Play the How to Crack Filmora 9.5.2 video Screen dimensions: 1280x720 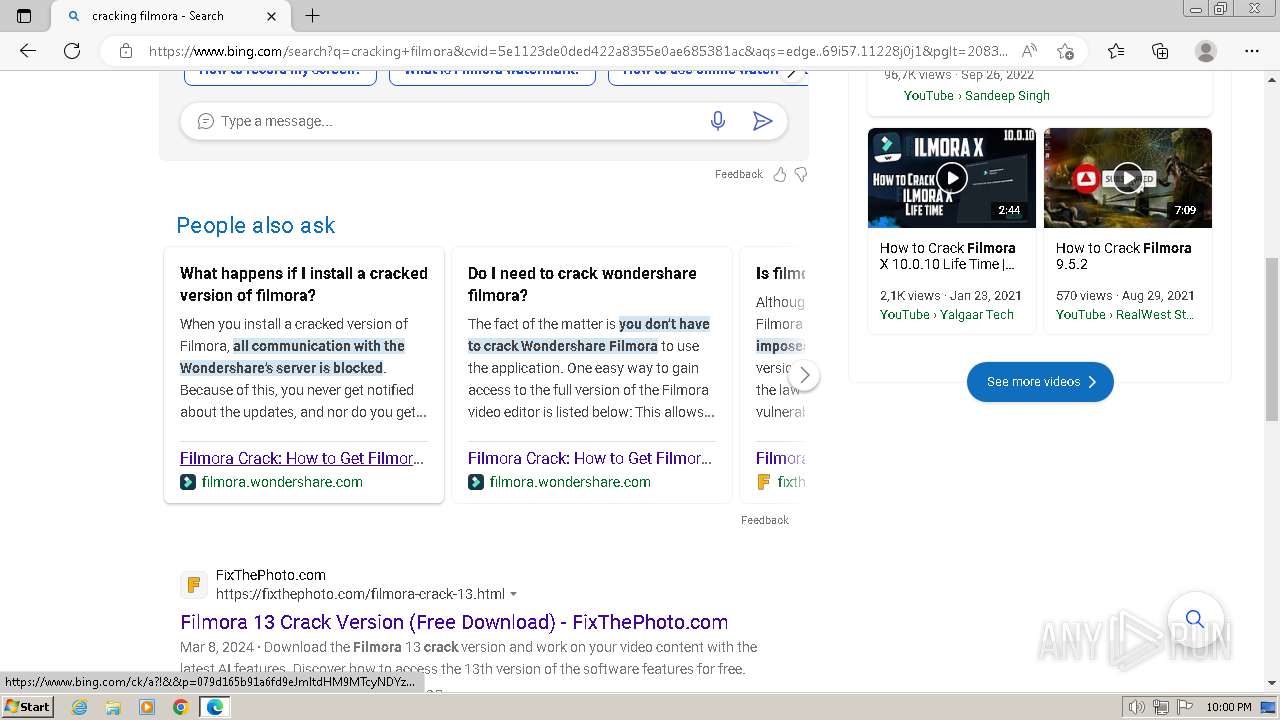(x=1128, y=178)
